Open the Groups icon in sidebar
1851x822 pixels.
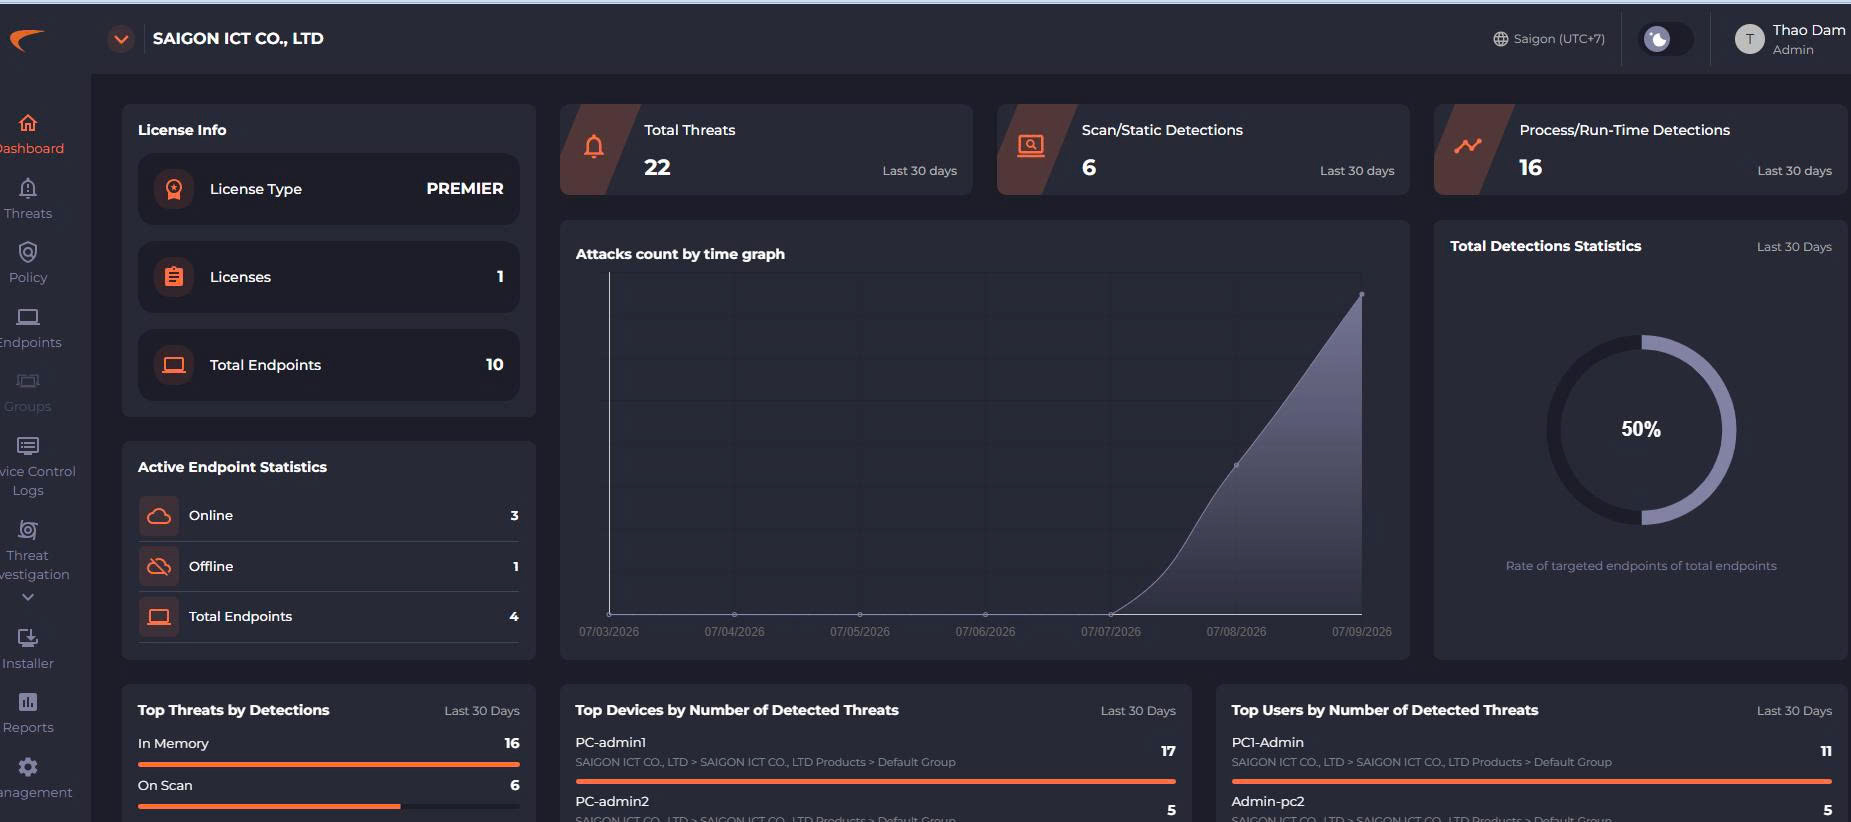click(28, 381)
